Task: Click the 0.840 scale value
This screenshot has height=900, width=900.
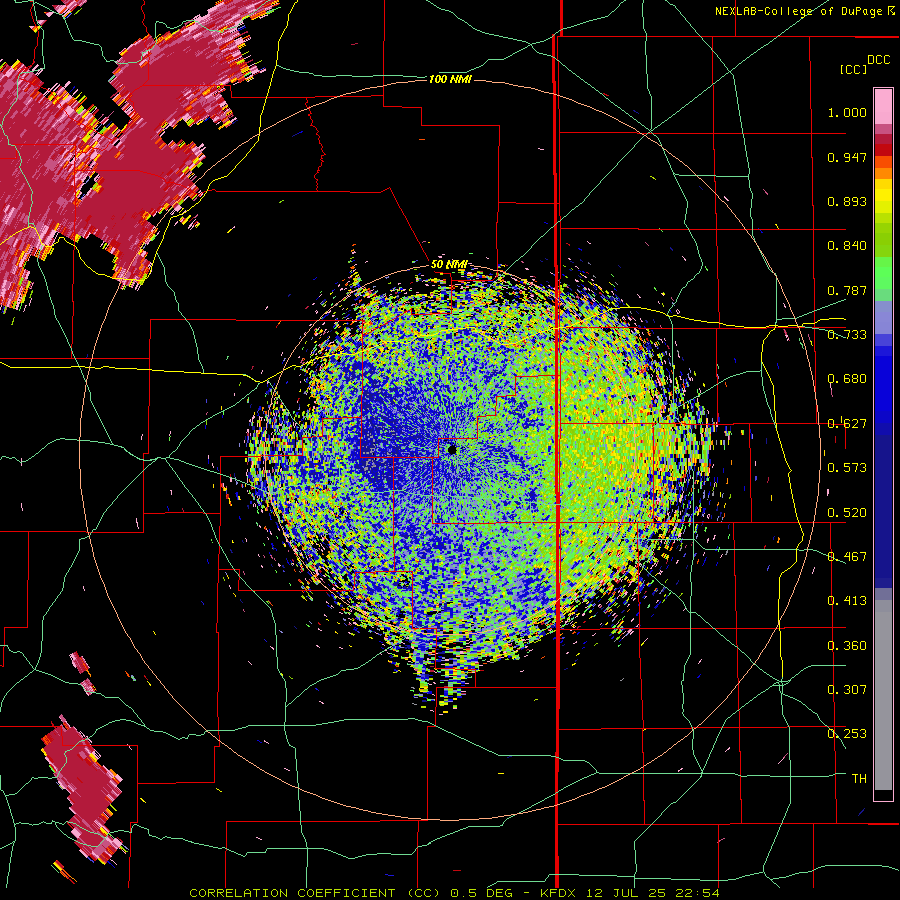Action: 847,246
